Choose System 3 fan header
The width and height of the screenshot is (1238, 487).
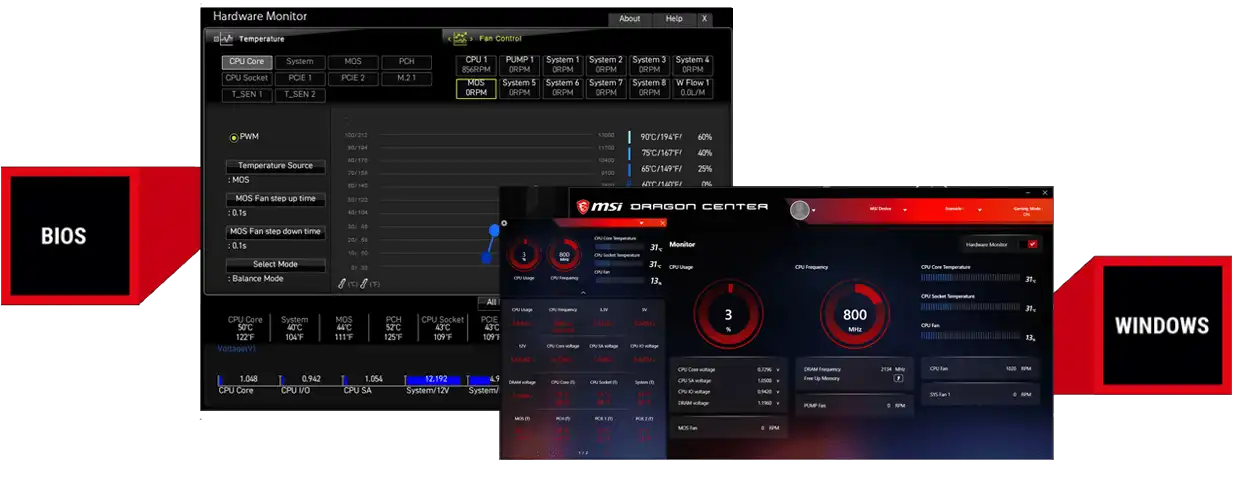[648, 65]
